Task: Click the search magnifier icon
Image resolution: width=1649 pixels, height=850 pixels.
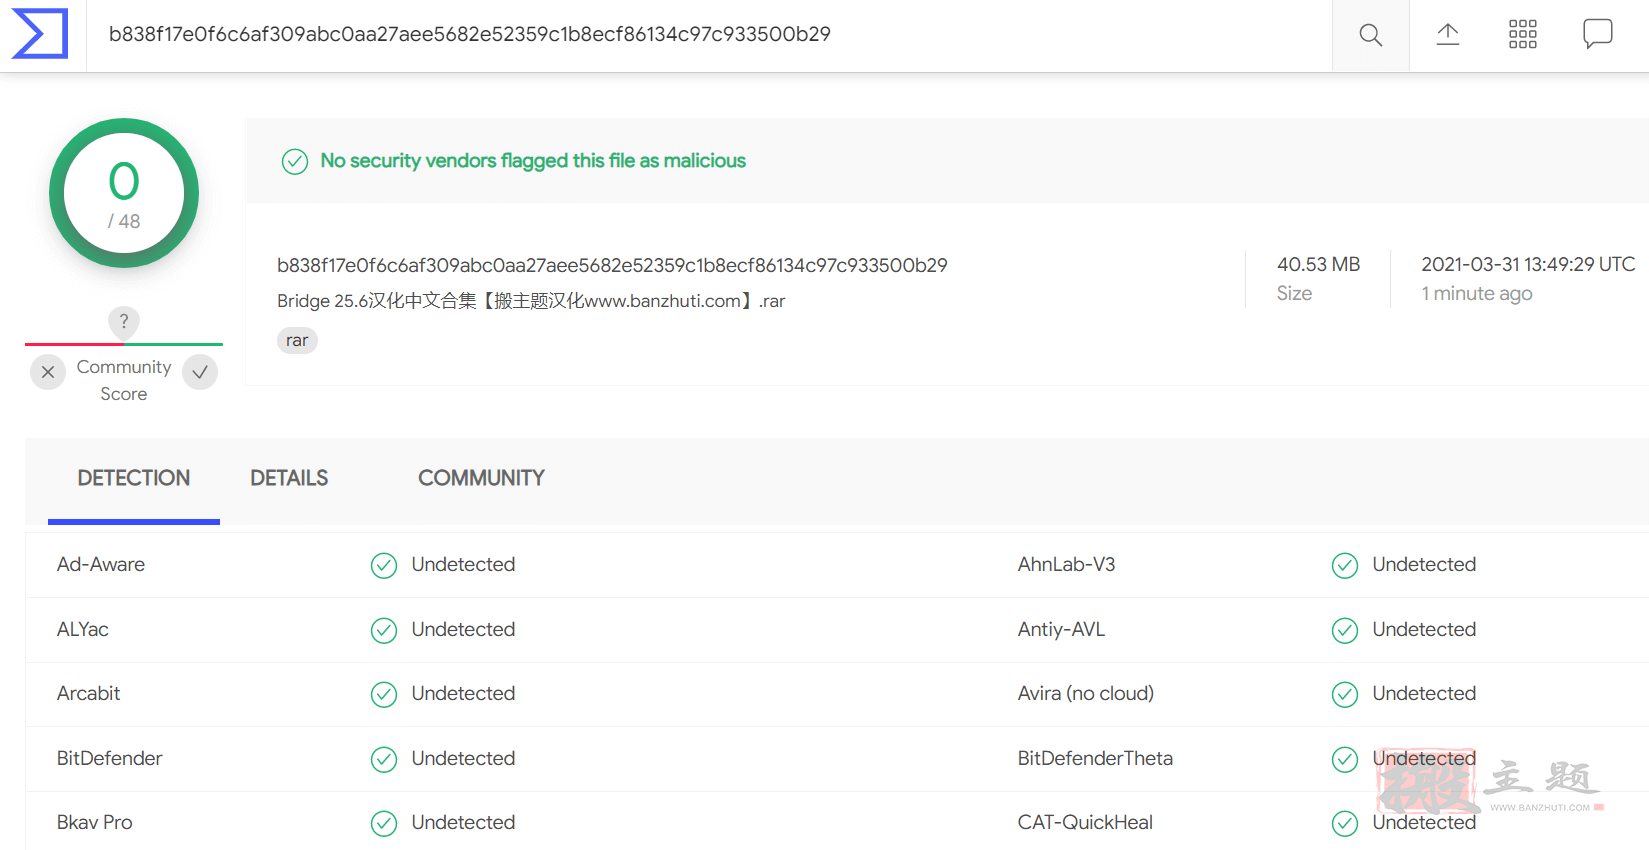Action: click(1371, 35)
